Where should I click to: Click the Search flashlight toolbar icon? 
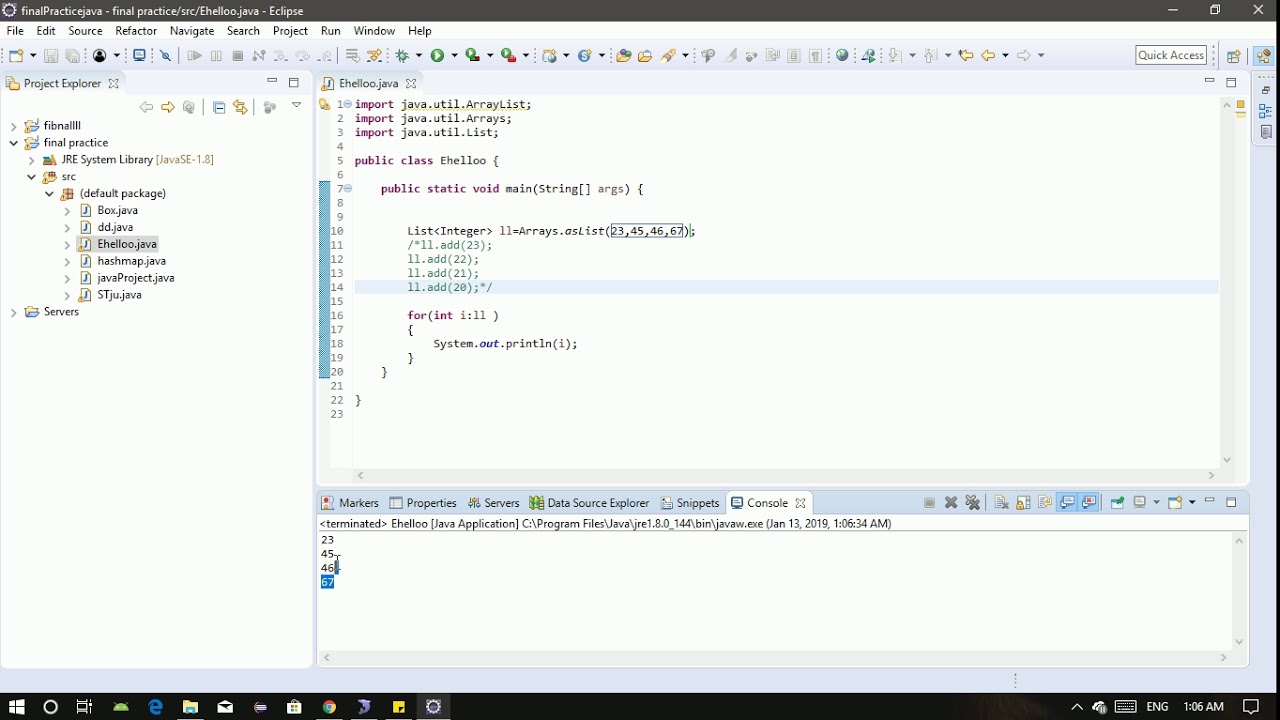coord(669,56)
